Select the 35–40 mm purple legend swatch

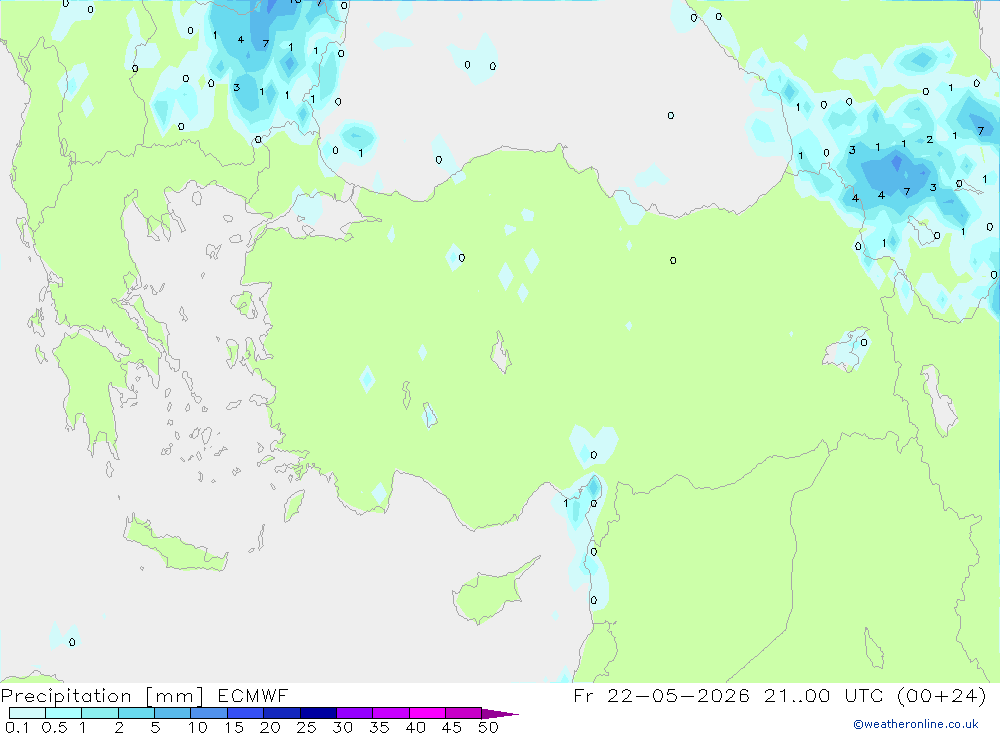click(x=391, y=713)
